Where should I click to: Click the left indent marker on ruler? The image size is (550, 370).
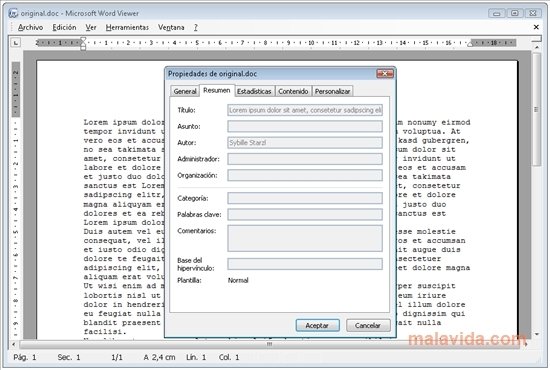83,44
